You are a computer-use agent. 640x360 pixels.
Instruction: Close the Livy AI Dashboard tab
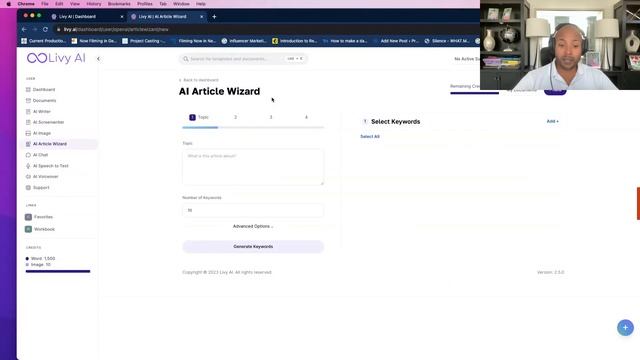pos(122,17)
